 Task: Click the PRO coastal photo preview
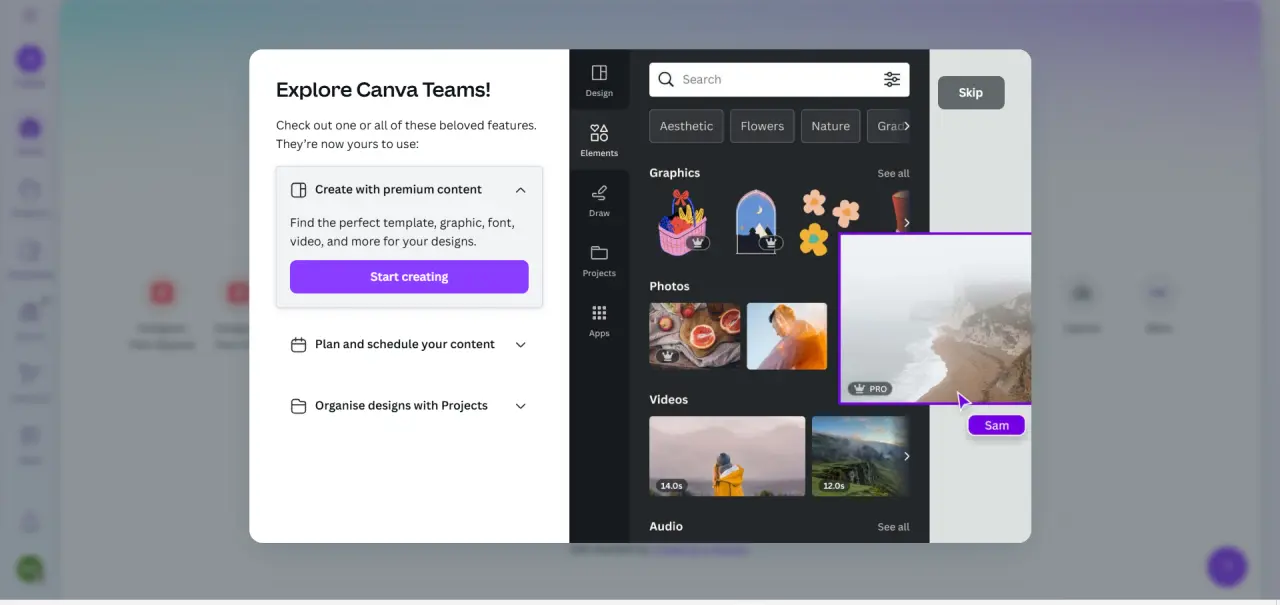pyautogui.click(x=935, y=318)
